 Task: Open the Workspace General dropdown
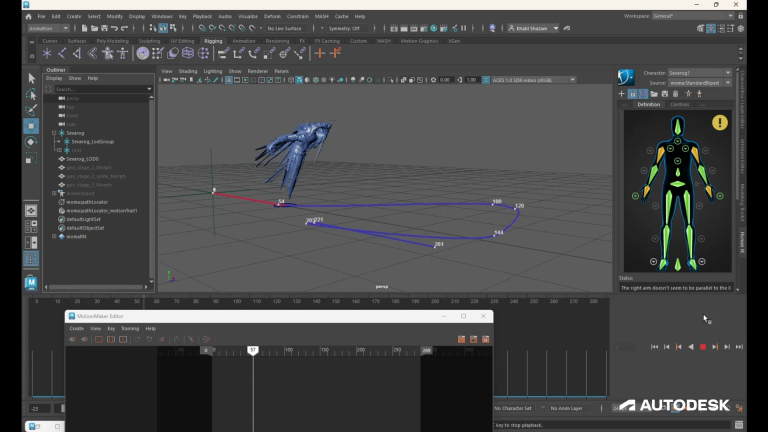point(693,16)
